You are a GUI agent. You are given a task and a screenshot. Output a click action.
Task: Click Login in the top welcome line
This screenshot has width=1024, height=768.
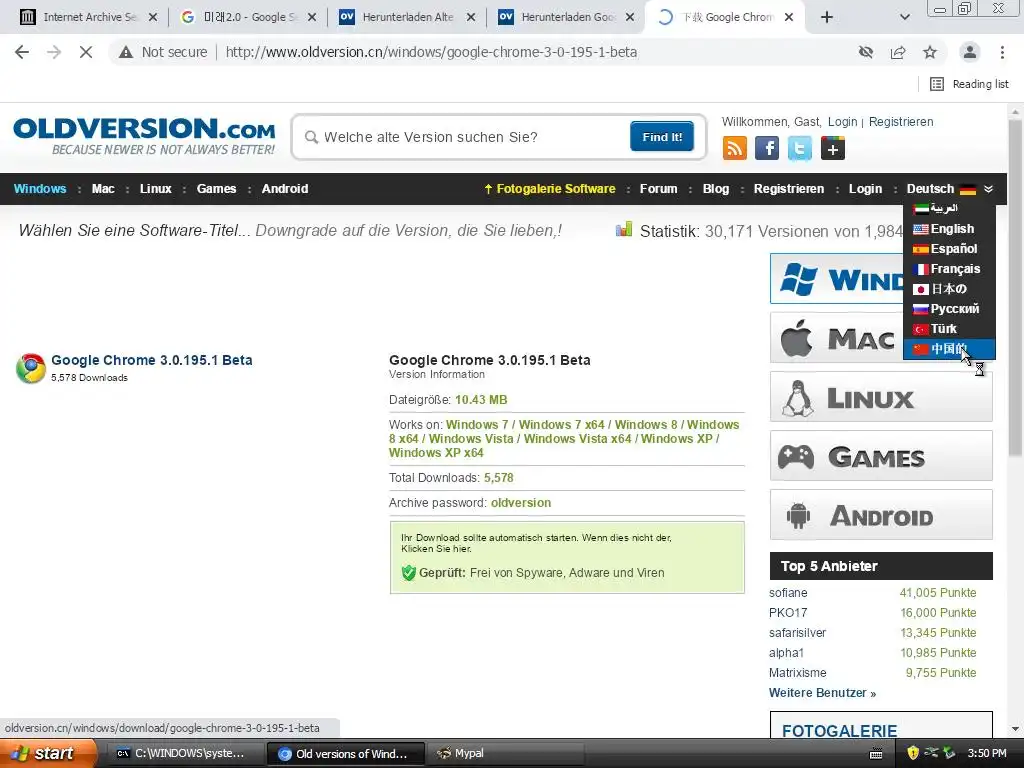click(842, 121)
